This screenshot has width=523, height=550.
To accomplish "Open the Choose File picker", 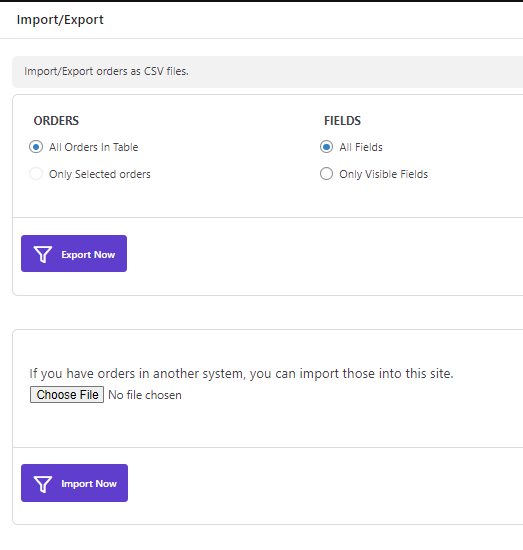I will (67, 395).
